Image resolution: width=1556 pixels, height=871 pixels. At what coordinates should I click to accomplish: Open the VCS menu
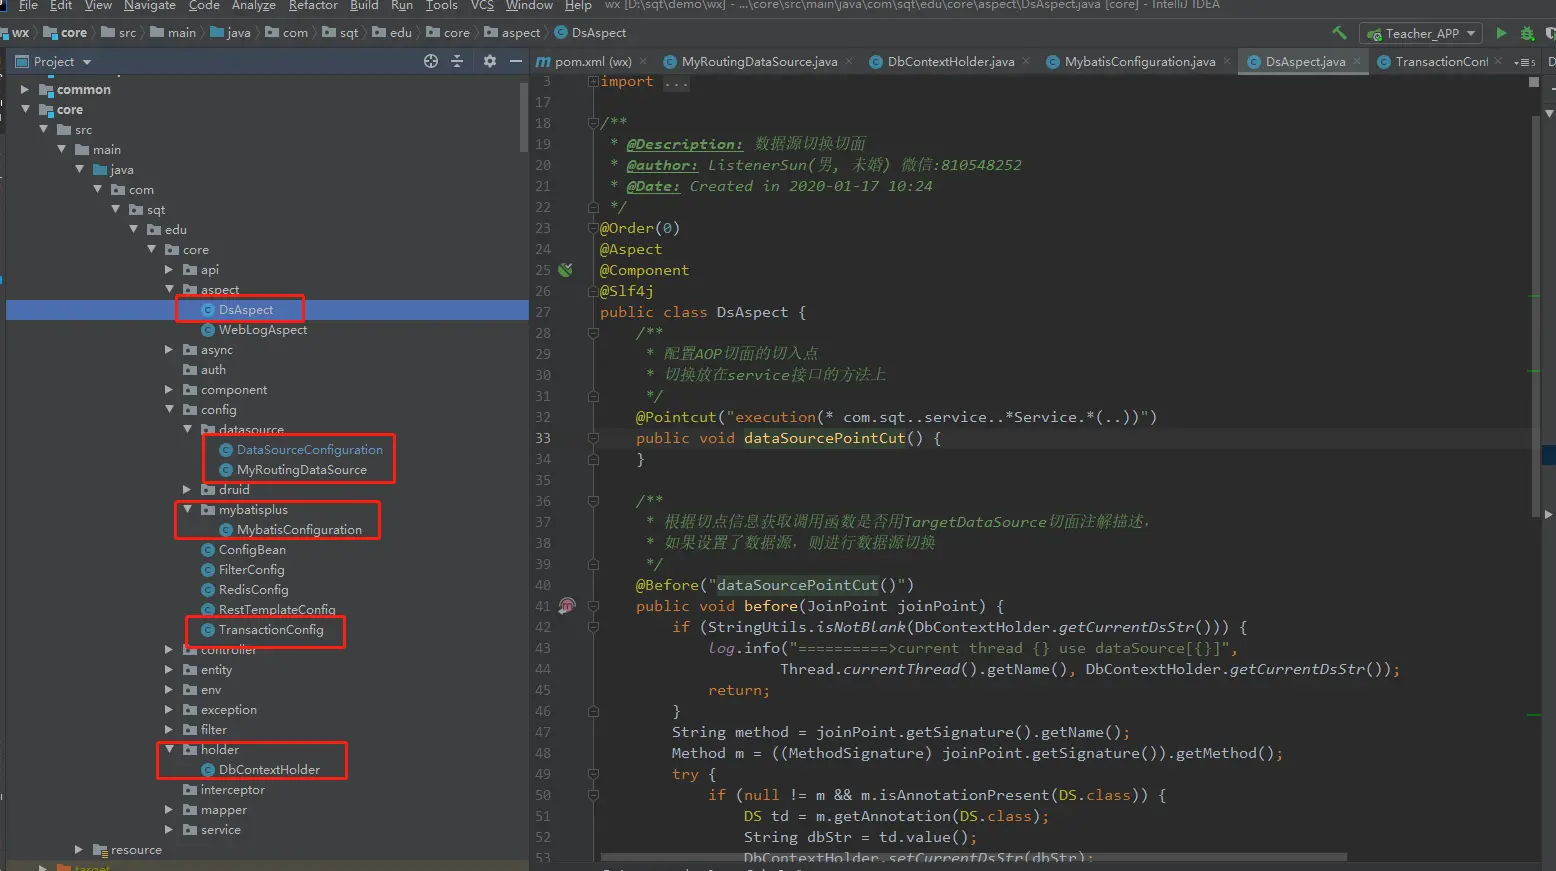point(482,5)
